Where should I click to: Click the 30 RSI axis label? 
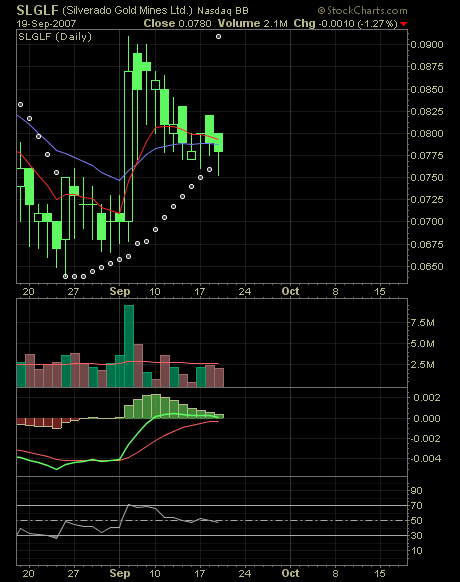point(417,536)
